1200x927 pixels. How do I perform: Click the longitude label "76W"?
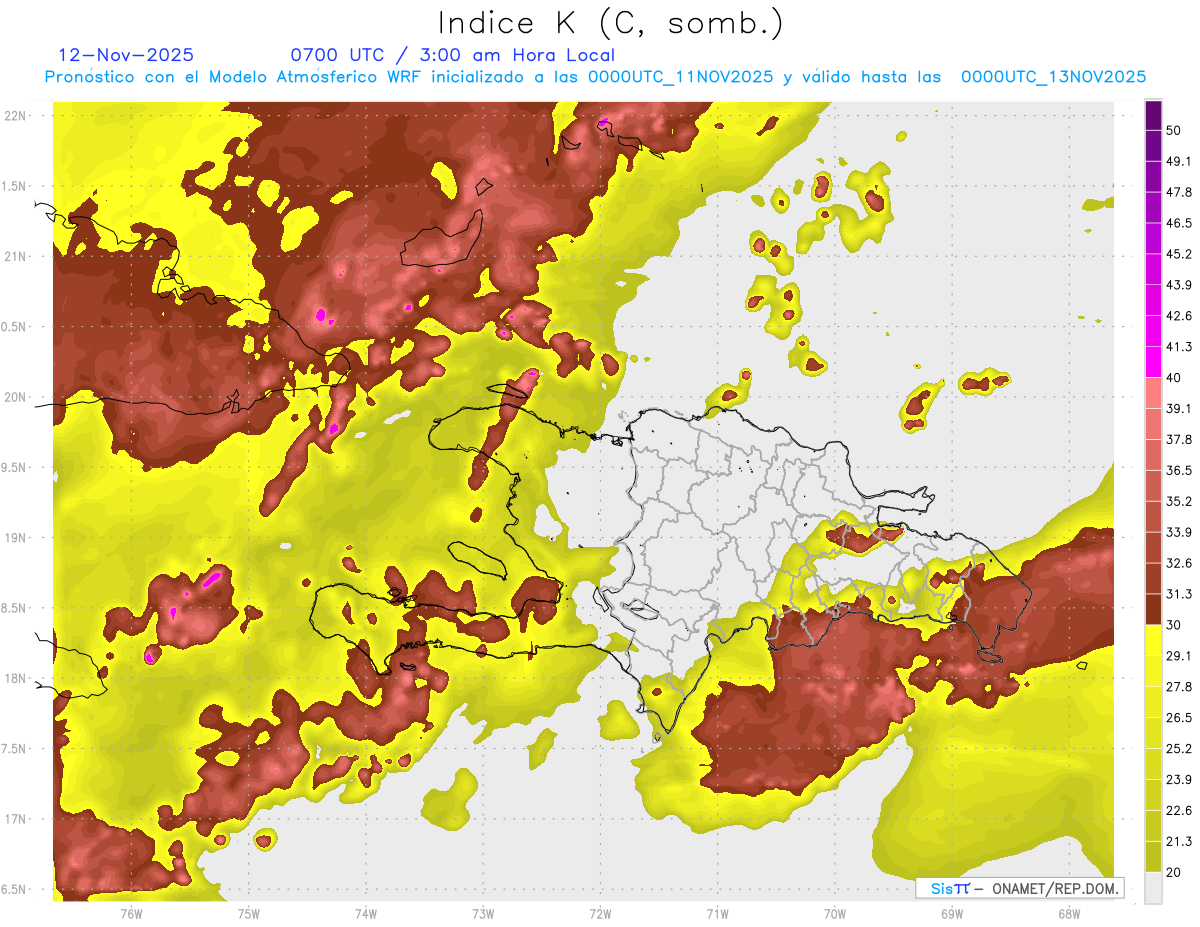131,913
